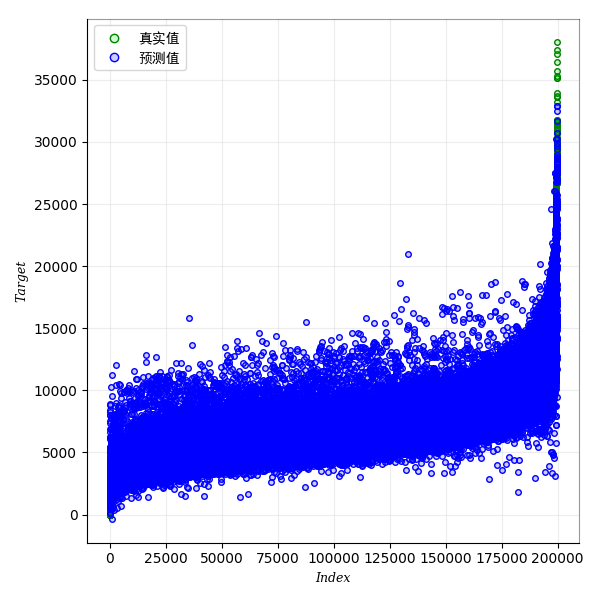The height and width of the screenshot is (600, 600).
Task: Click the green circle marker in legend
Action: tap(114, 38)
